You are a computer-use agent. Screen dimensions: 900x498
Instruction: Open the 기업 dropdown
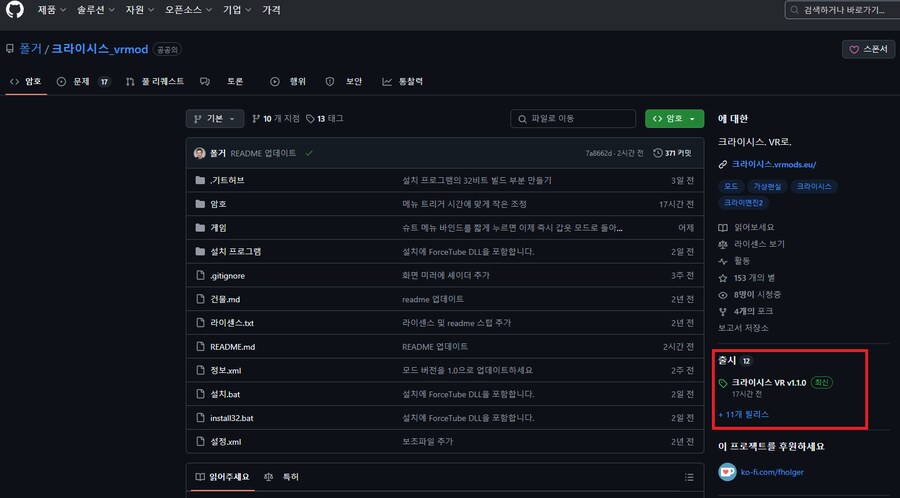tap(237, 10)
